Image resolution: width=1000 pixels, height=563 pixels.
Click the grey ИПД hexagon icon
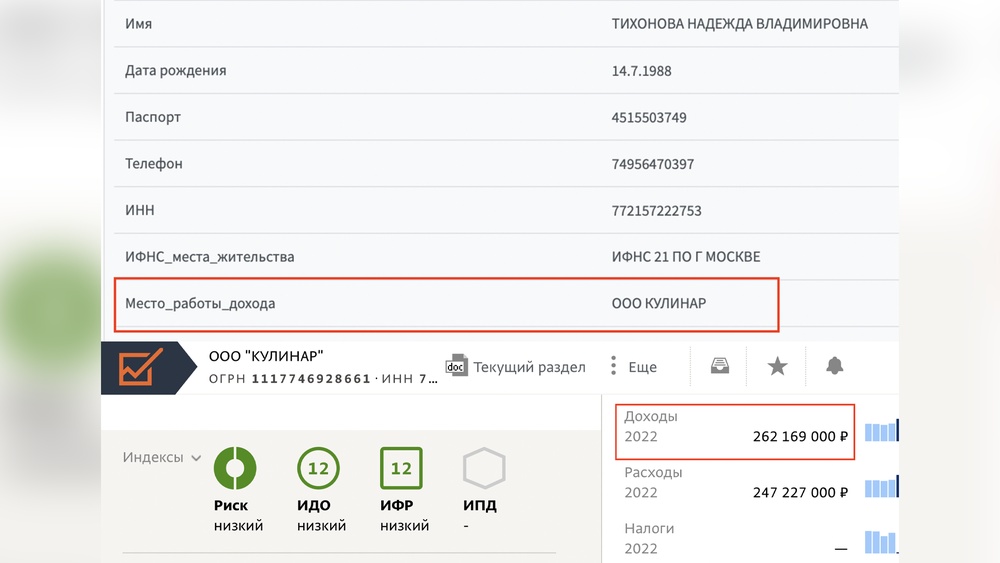click(484, 468)
